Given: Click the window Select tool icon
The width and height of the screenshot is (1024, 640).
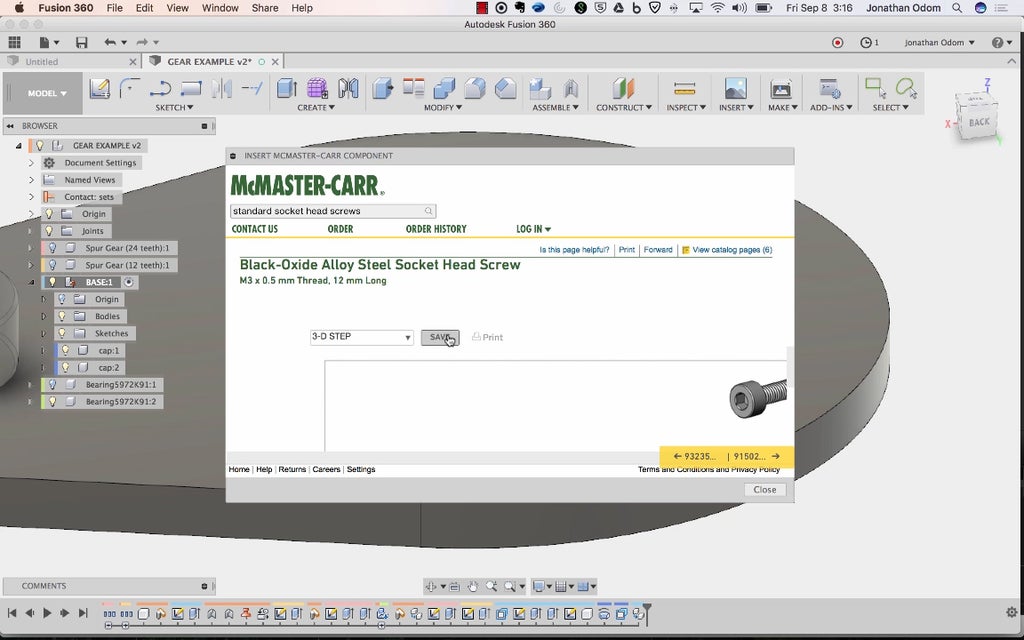Looking at the screenshot, I should [x=875, y=88].
